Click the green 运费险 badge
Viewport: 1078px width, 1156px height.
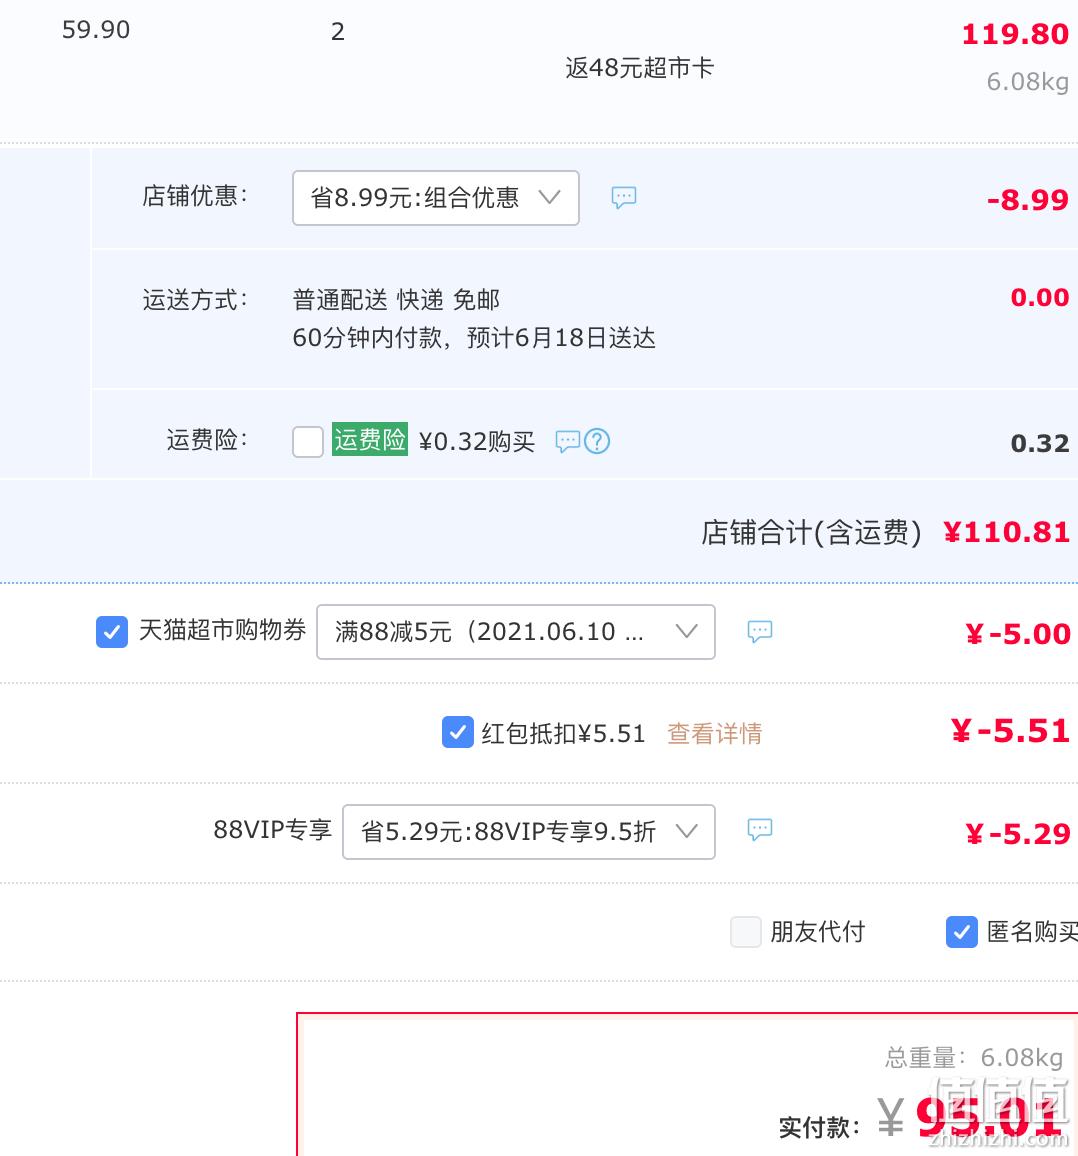point(369,439)
